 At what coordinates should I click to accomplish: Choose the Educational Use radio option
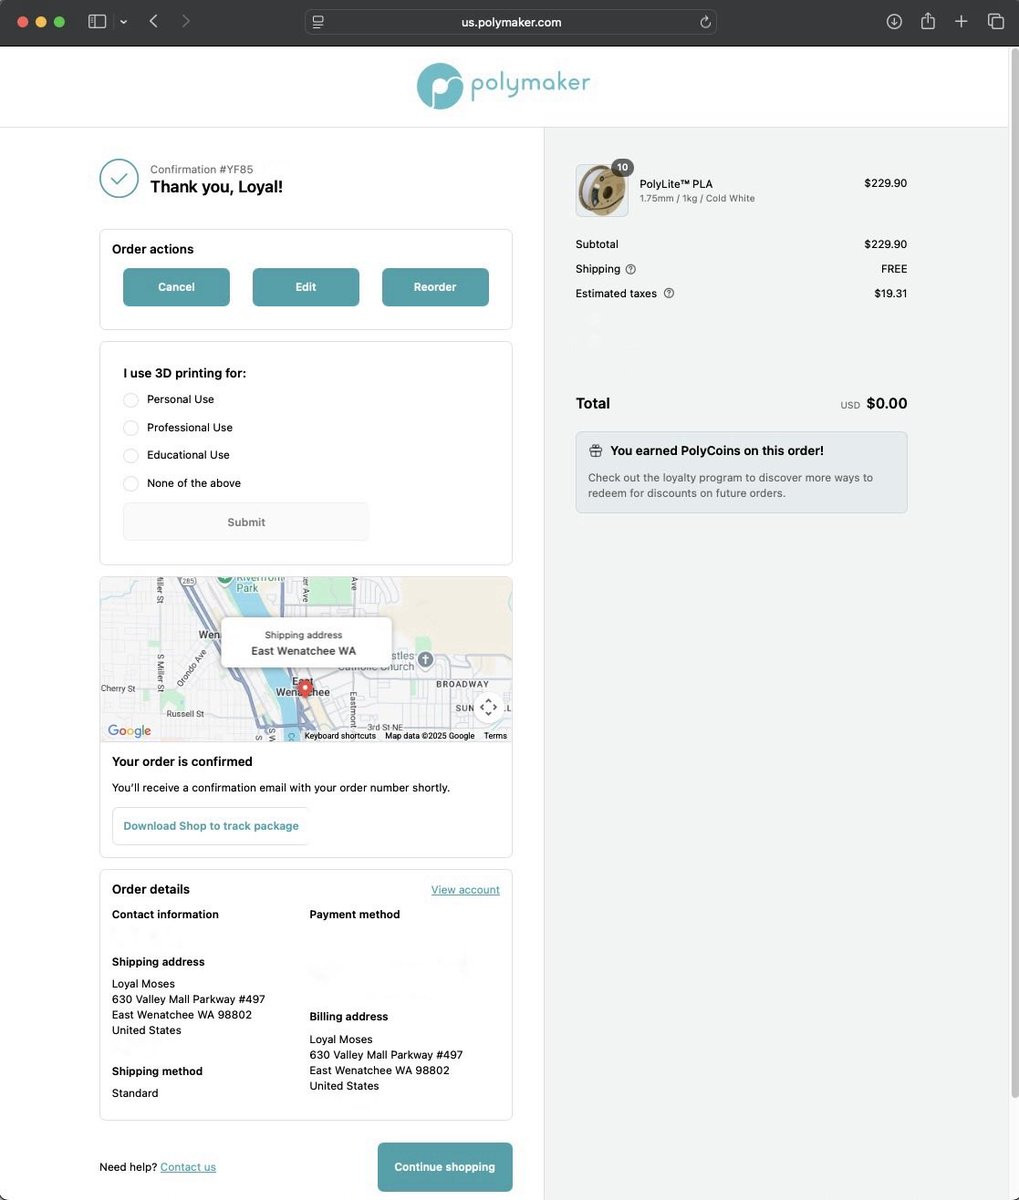(x=131, y=455)
